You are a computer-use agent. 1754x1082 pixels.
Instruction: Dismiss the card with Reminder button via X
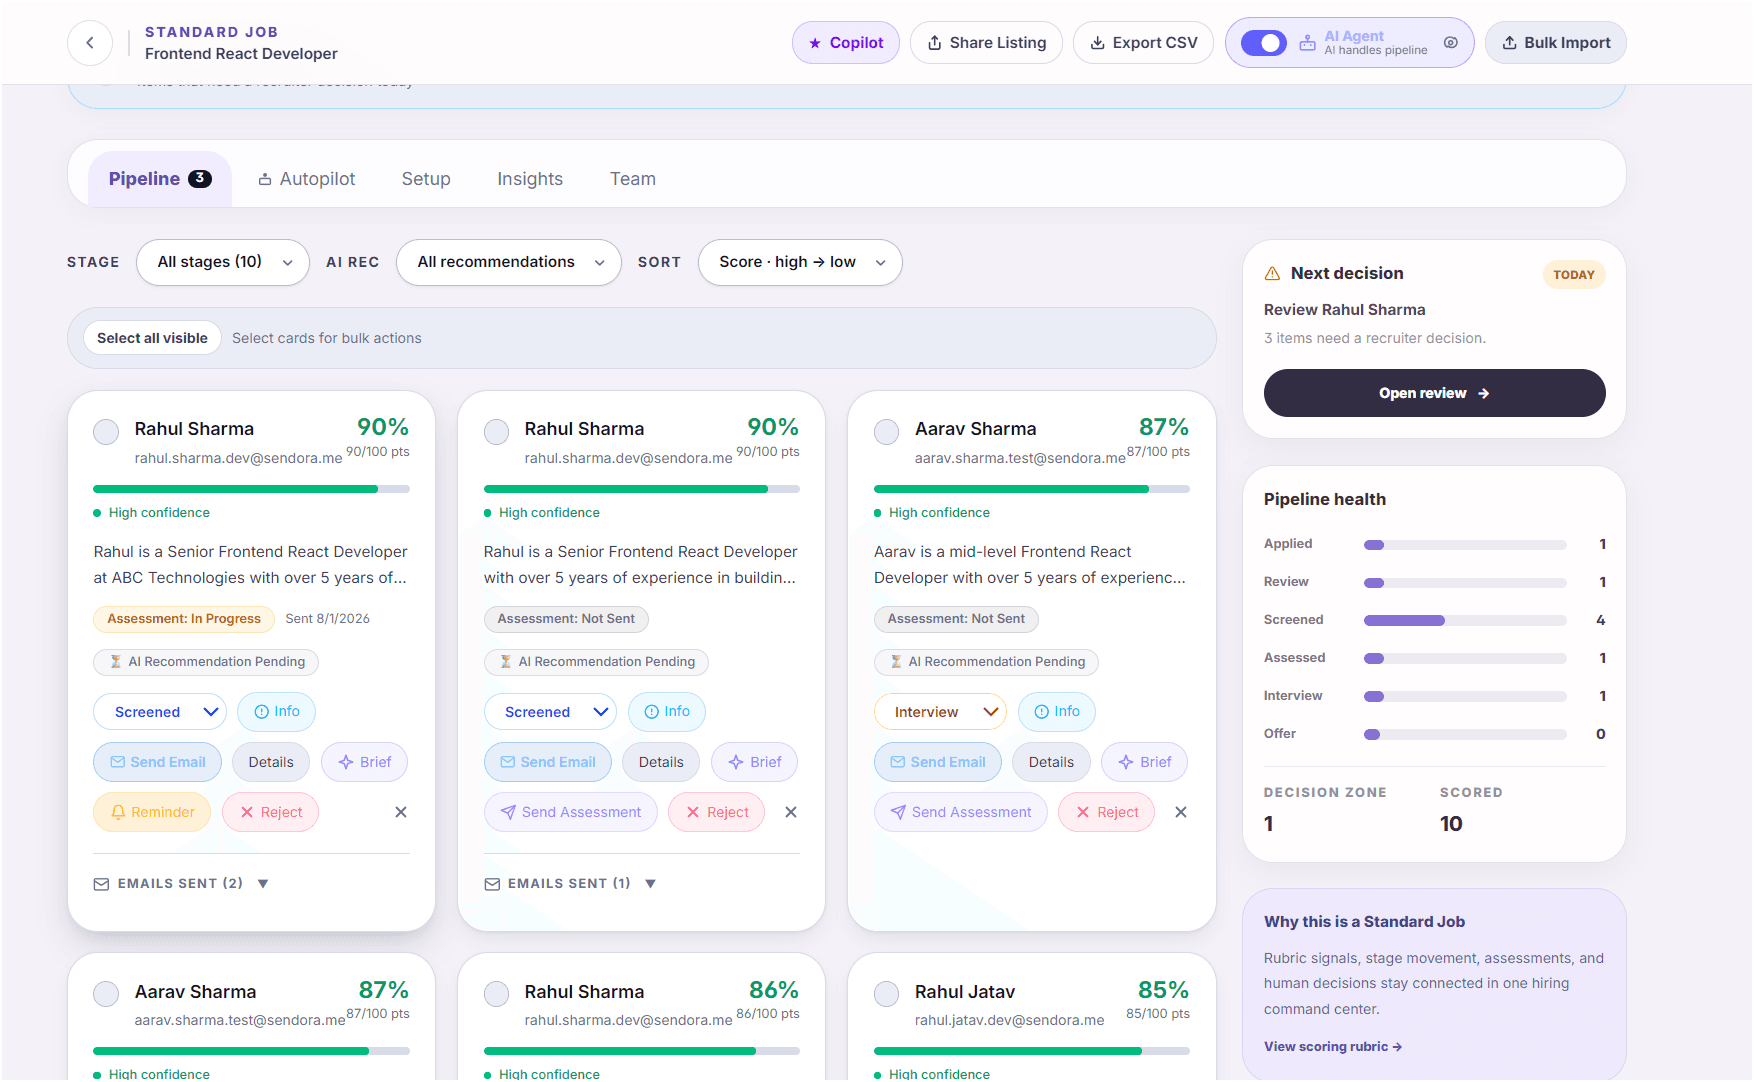coord(401,812)
